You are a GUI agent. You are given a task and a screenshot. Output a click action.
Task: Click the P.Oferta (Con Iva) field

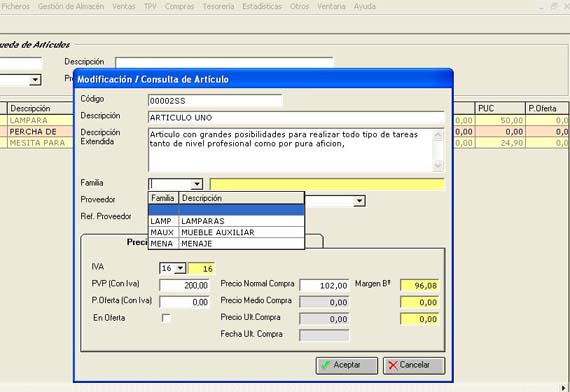(184, 302)
